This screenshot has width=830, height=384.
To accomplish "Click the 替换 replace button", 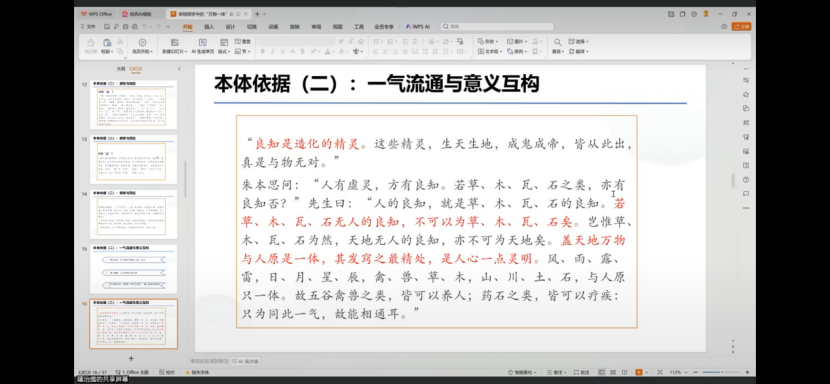I will click(579, 51).
